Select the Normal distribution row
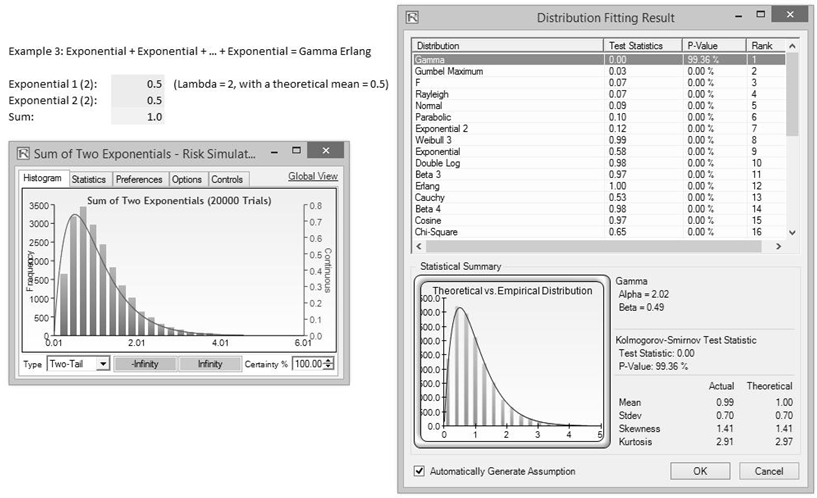The image size is (817, 498). pos(599,105)
